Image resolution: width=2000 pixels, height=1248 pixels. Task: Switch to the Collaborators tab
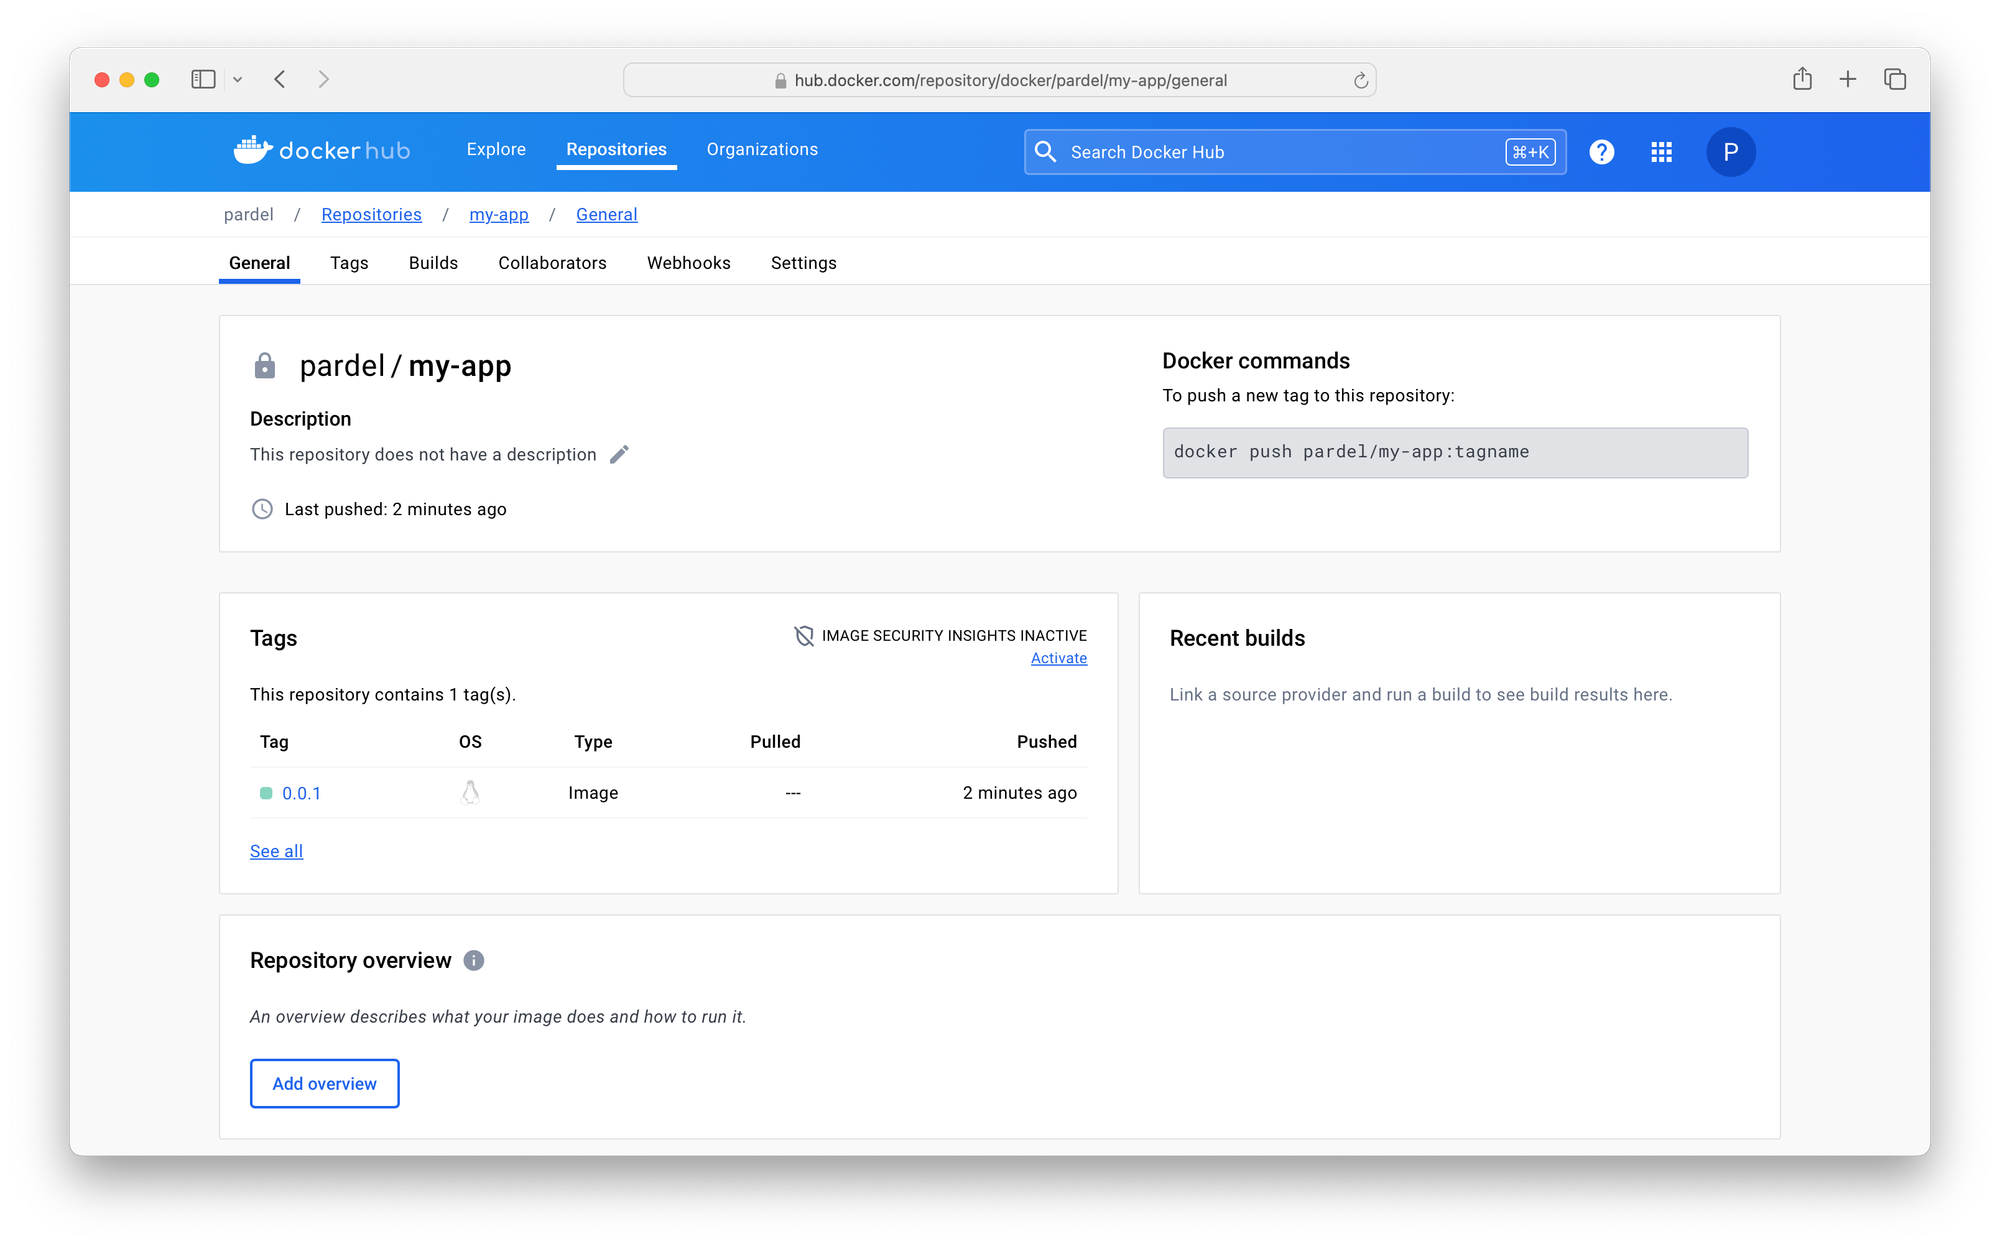(x=552, y=263)
